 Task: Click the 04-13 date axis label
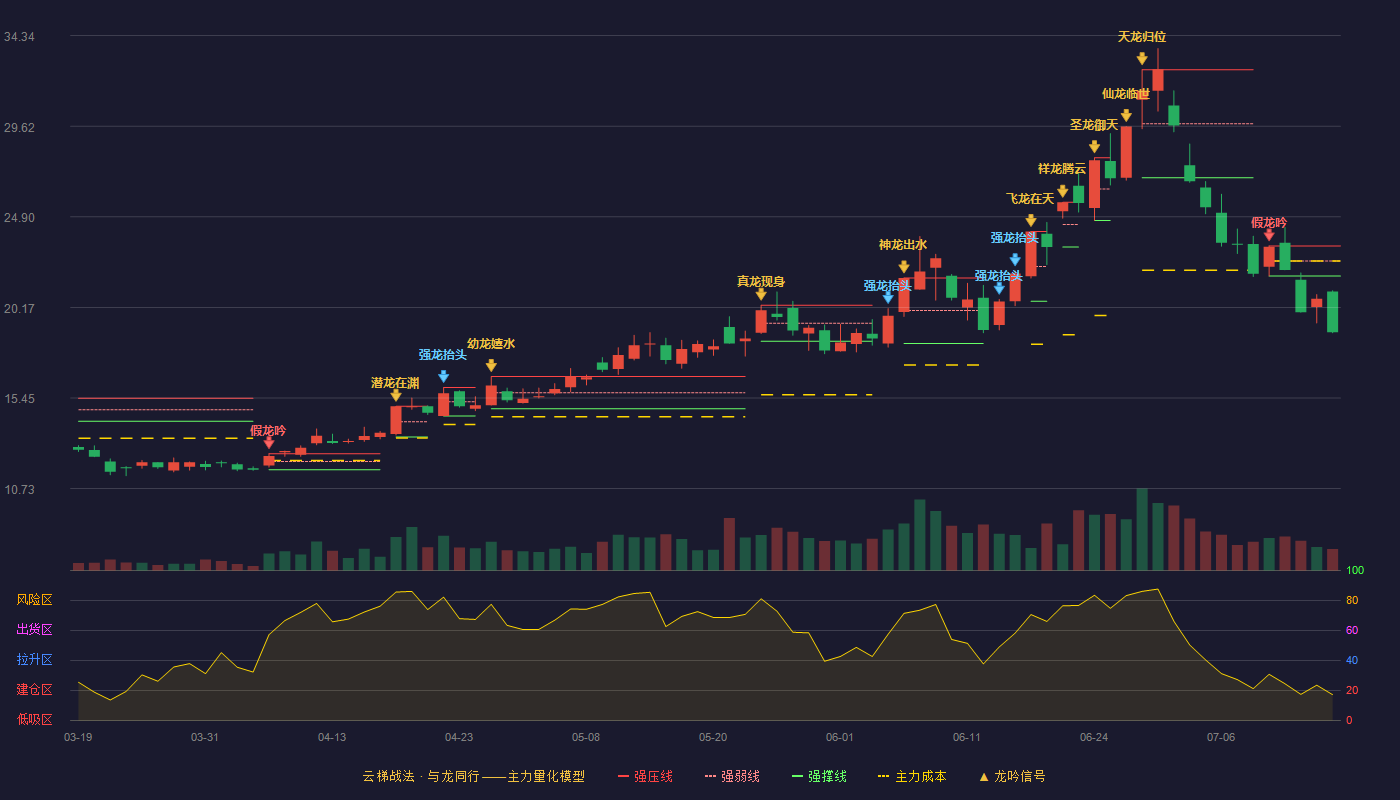point(332,737)
